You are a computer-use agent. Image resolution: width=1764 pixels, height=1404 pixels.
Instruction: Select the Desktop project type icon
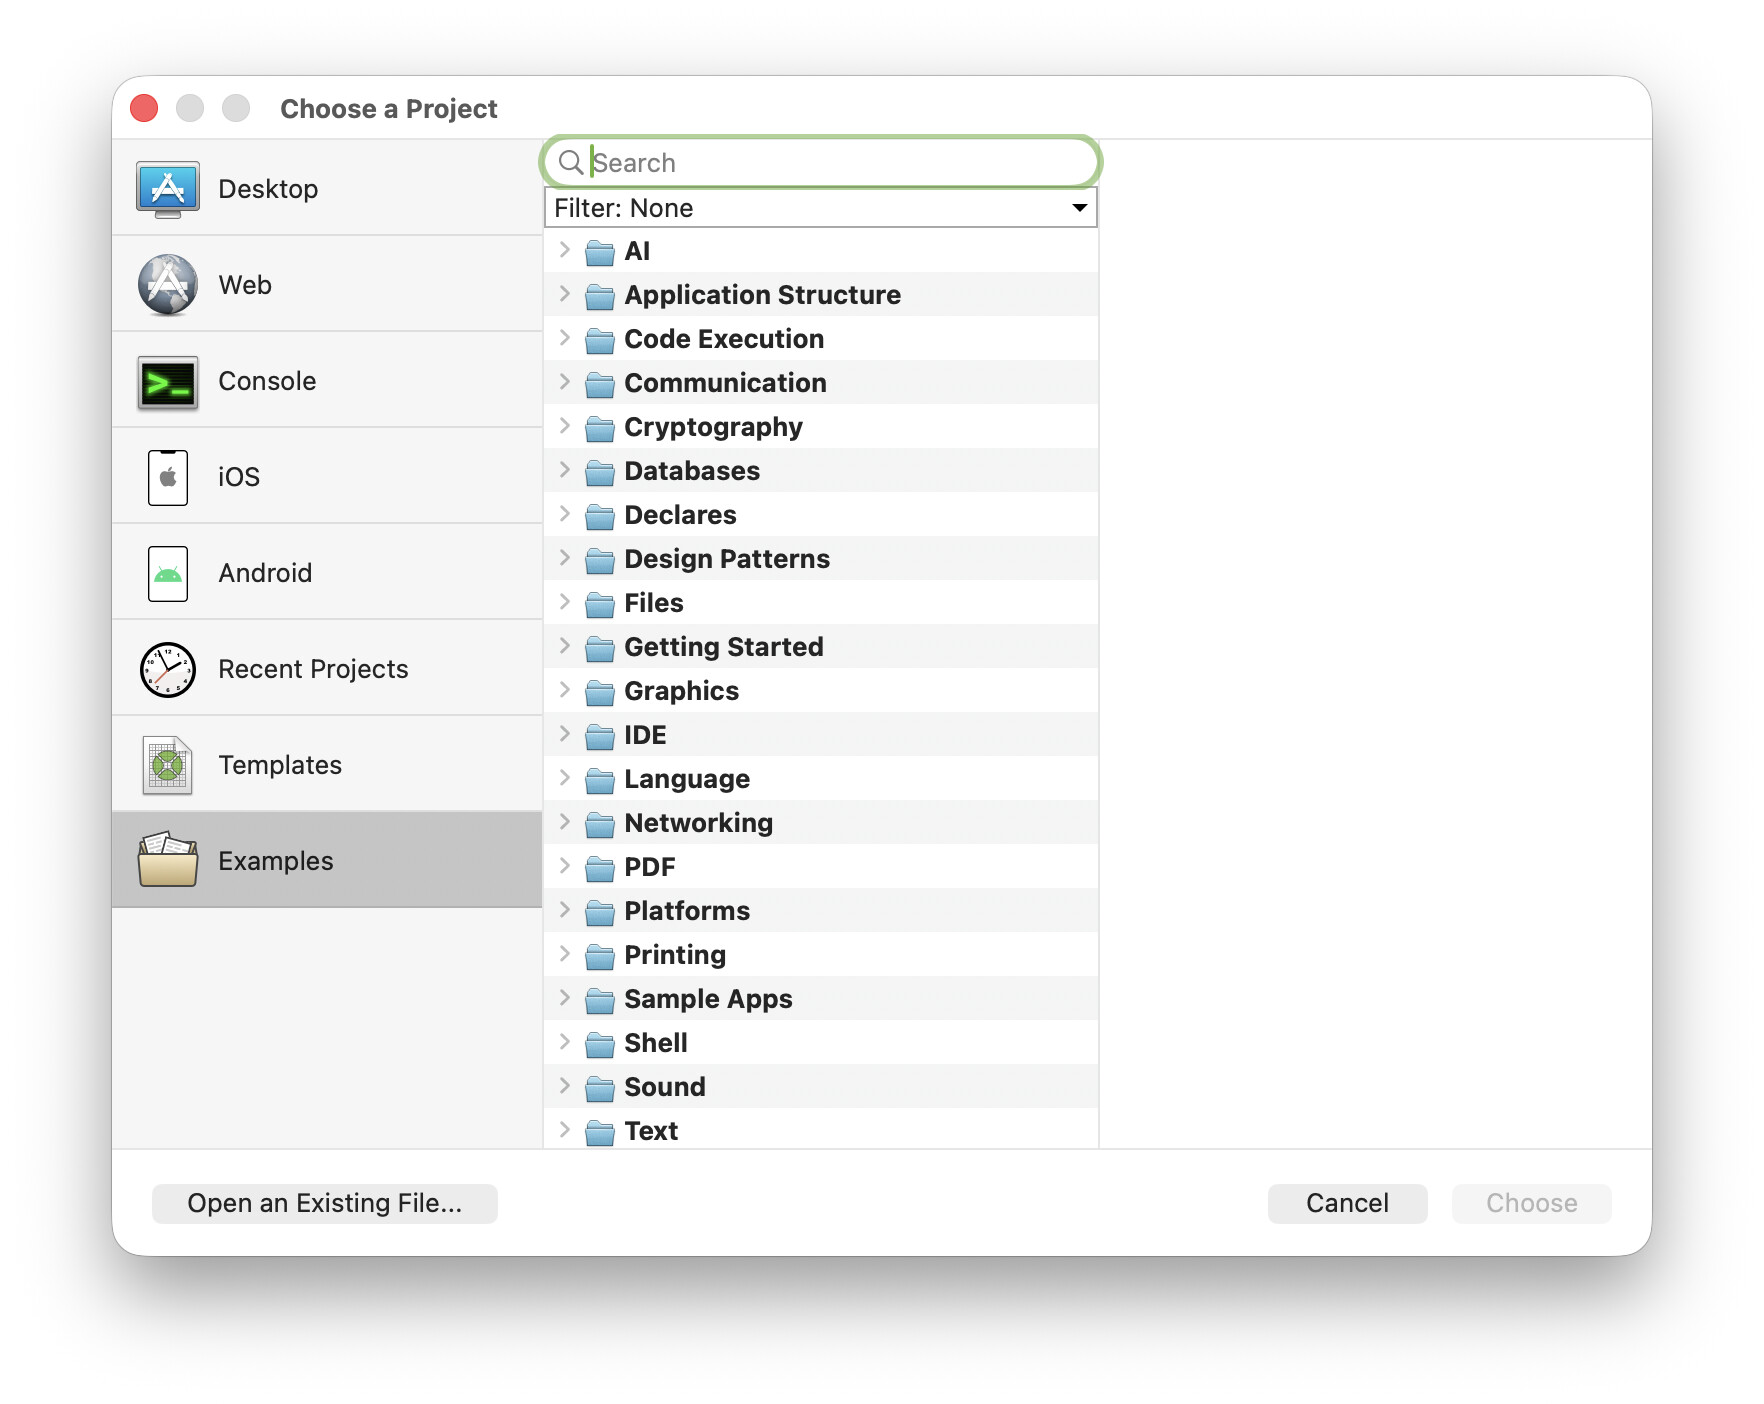click(168, 189)
